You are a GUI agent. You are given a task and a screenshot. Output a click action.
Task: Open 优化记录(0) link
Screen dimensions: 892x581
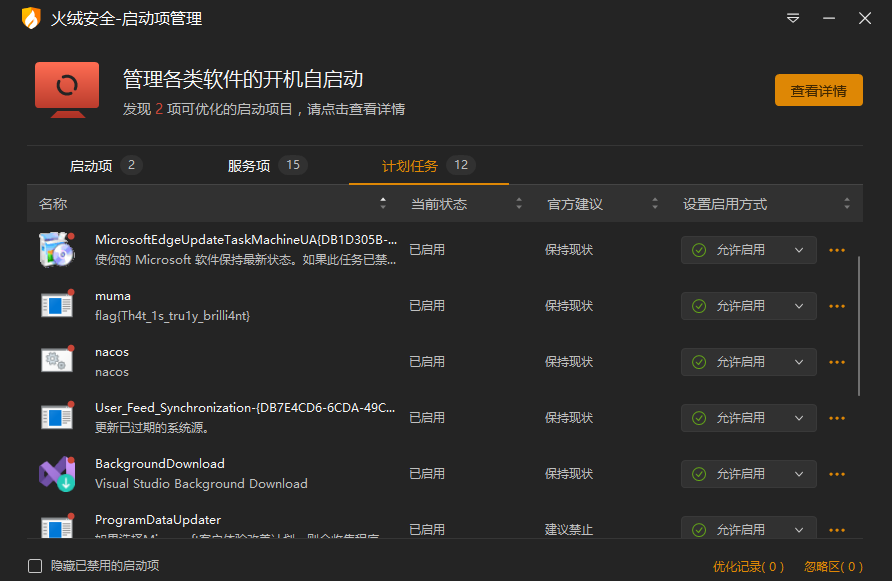click(749, 567)
